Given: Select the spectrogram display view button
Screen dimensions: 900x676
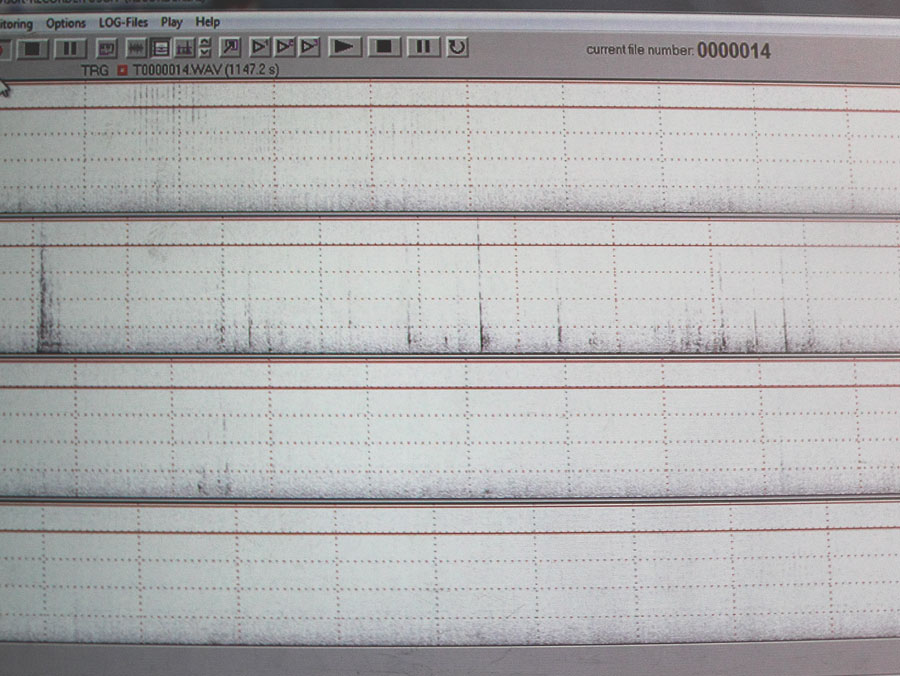Looking at the screenshot, I should pos(160,48).
